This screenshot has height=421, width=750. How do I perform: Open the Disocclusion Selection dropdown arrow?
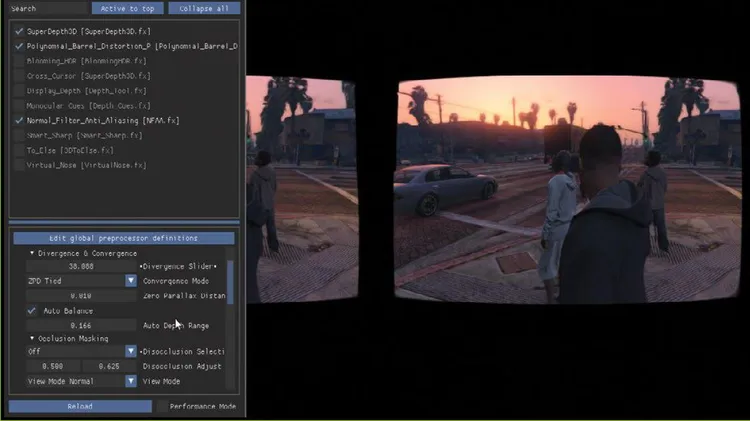[131, 351]
